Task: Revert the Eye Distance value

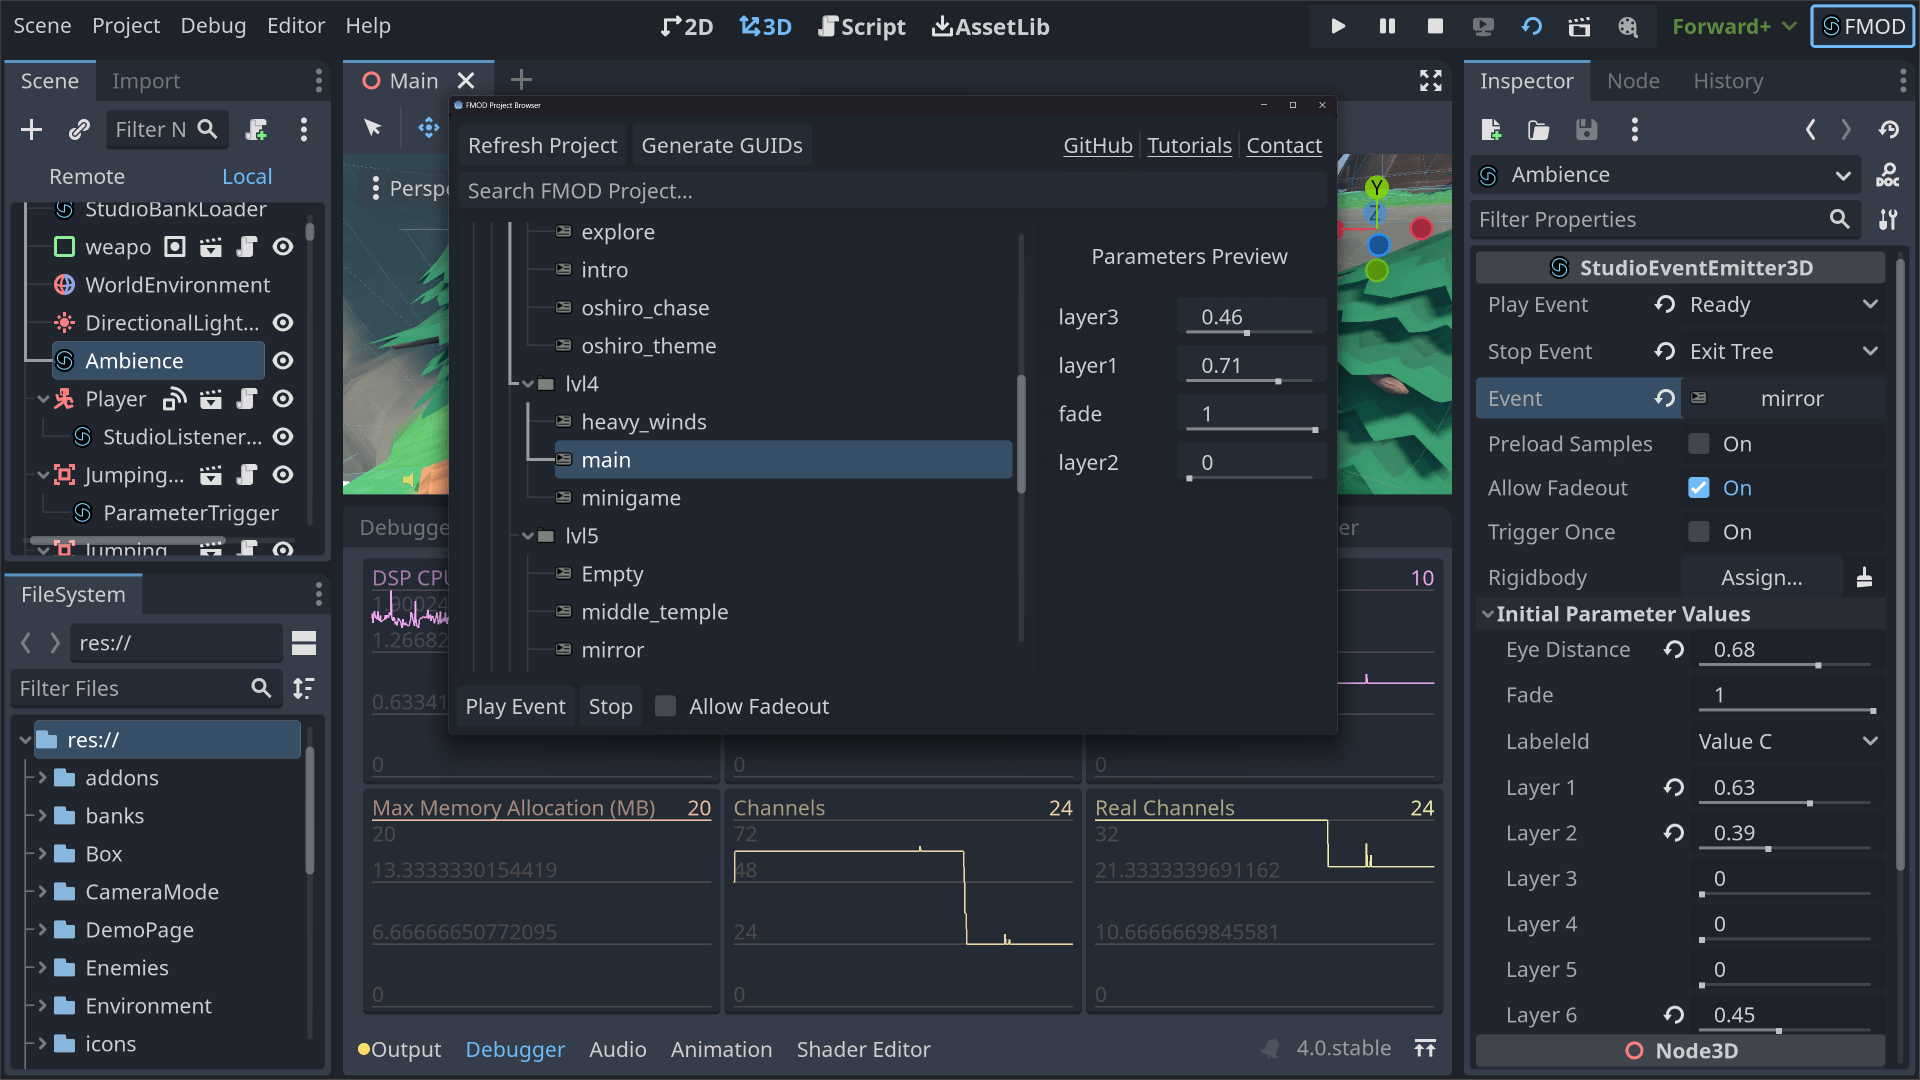Action: pyautogui.click(x=1674, y=650)
